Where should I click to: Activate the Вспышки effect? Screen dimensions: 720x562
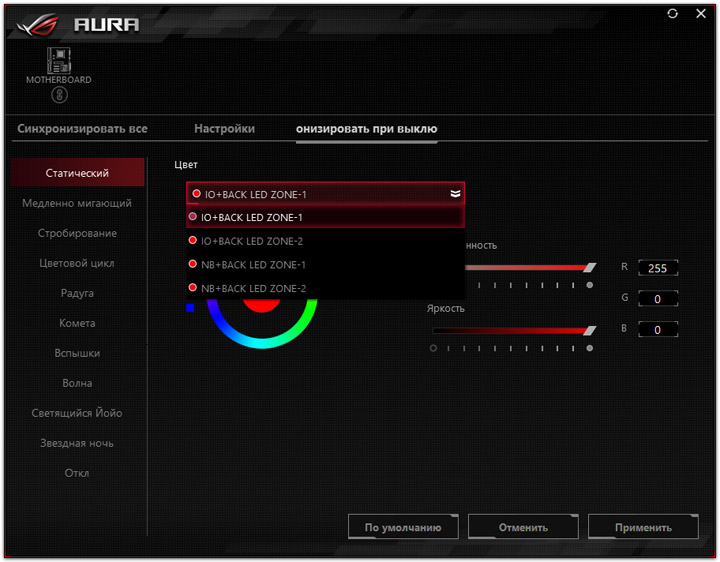click(77, 353)
